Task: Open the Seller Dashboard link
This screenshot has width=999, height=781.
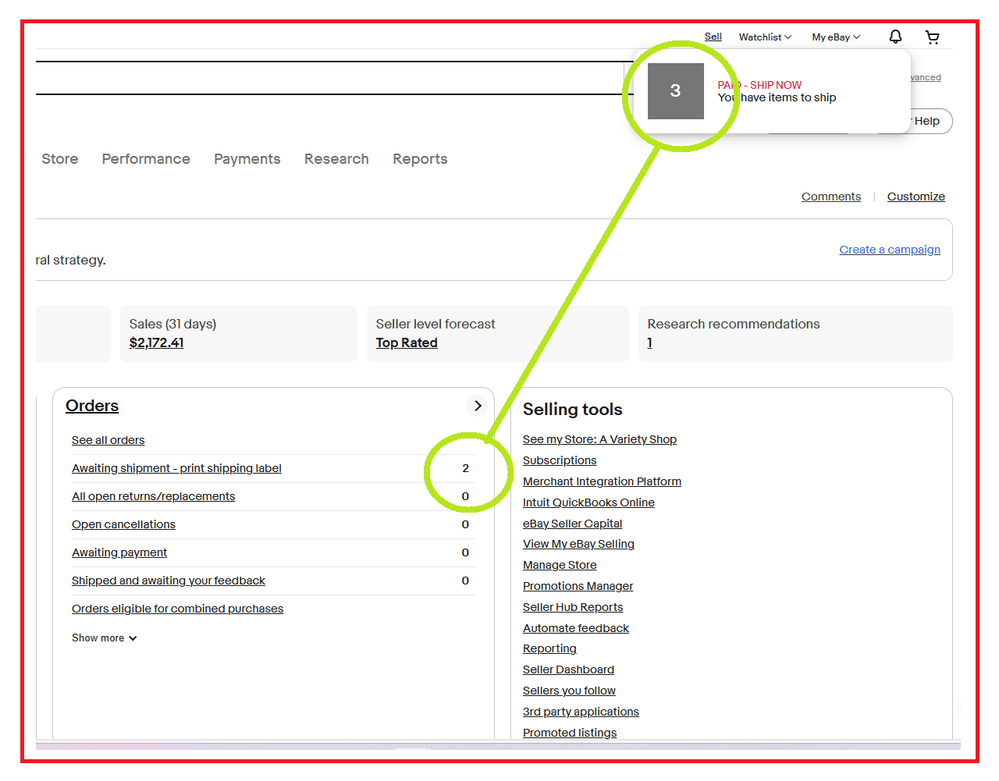Action: (568, 669)
